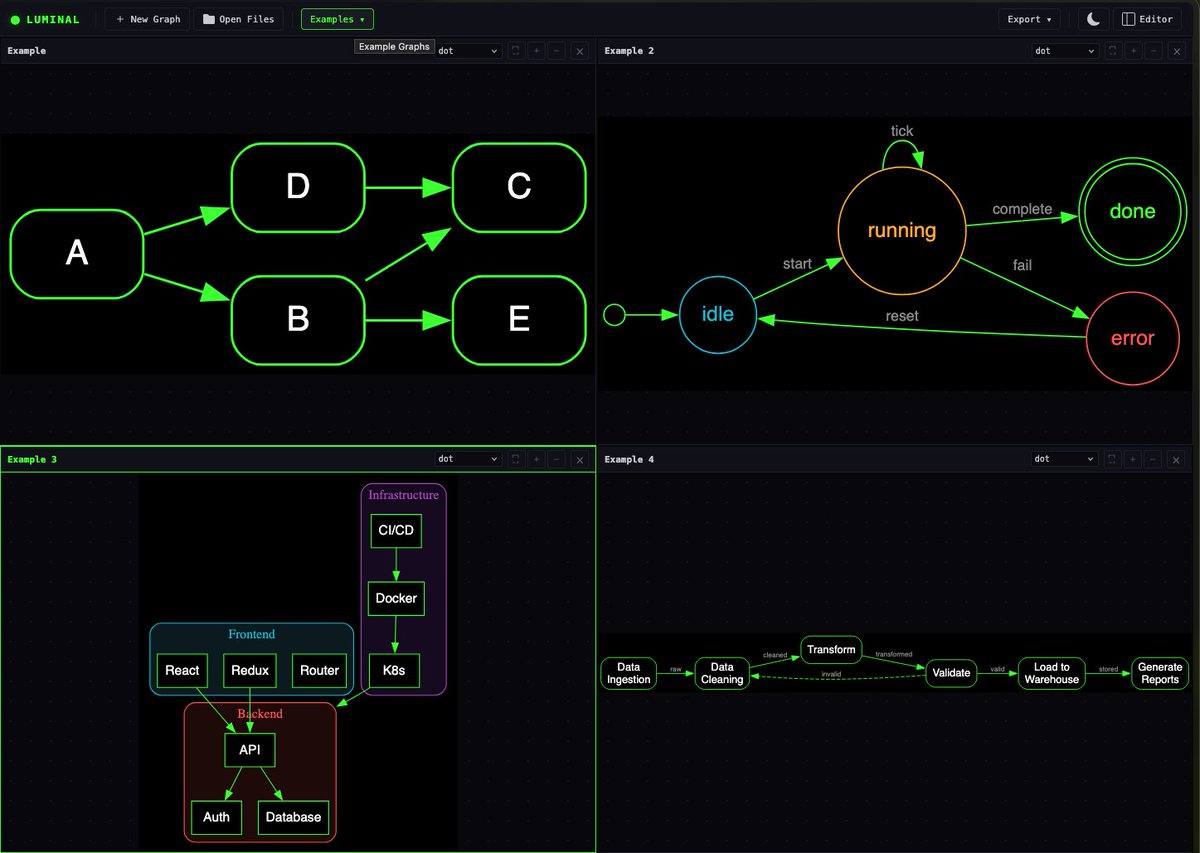This screenshot has height=853, width=1200.
Task: Close the Example 3 panel
Action: click(x=579, y=459)
